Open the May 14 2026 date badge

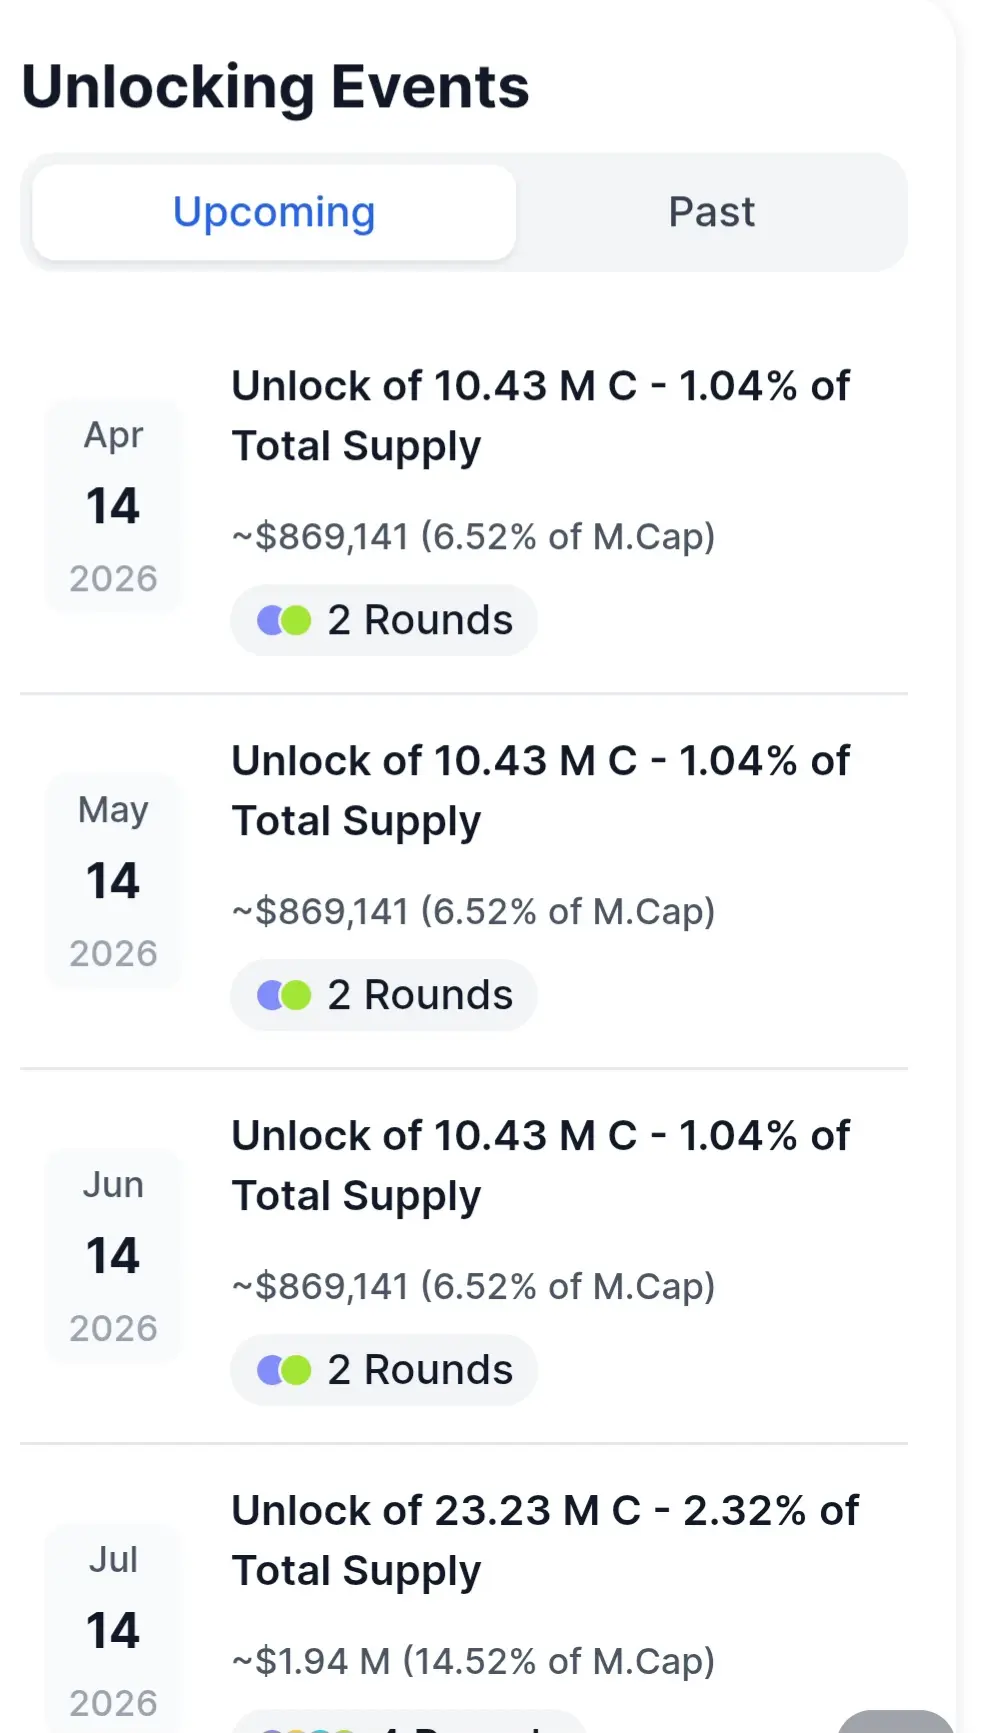click(114, 881)
